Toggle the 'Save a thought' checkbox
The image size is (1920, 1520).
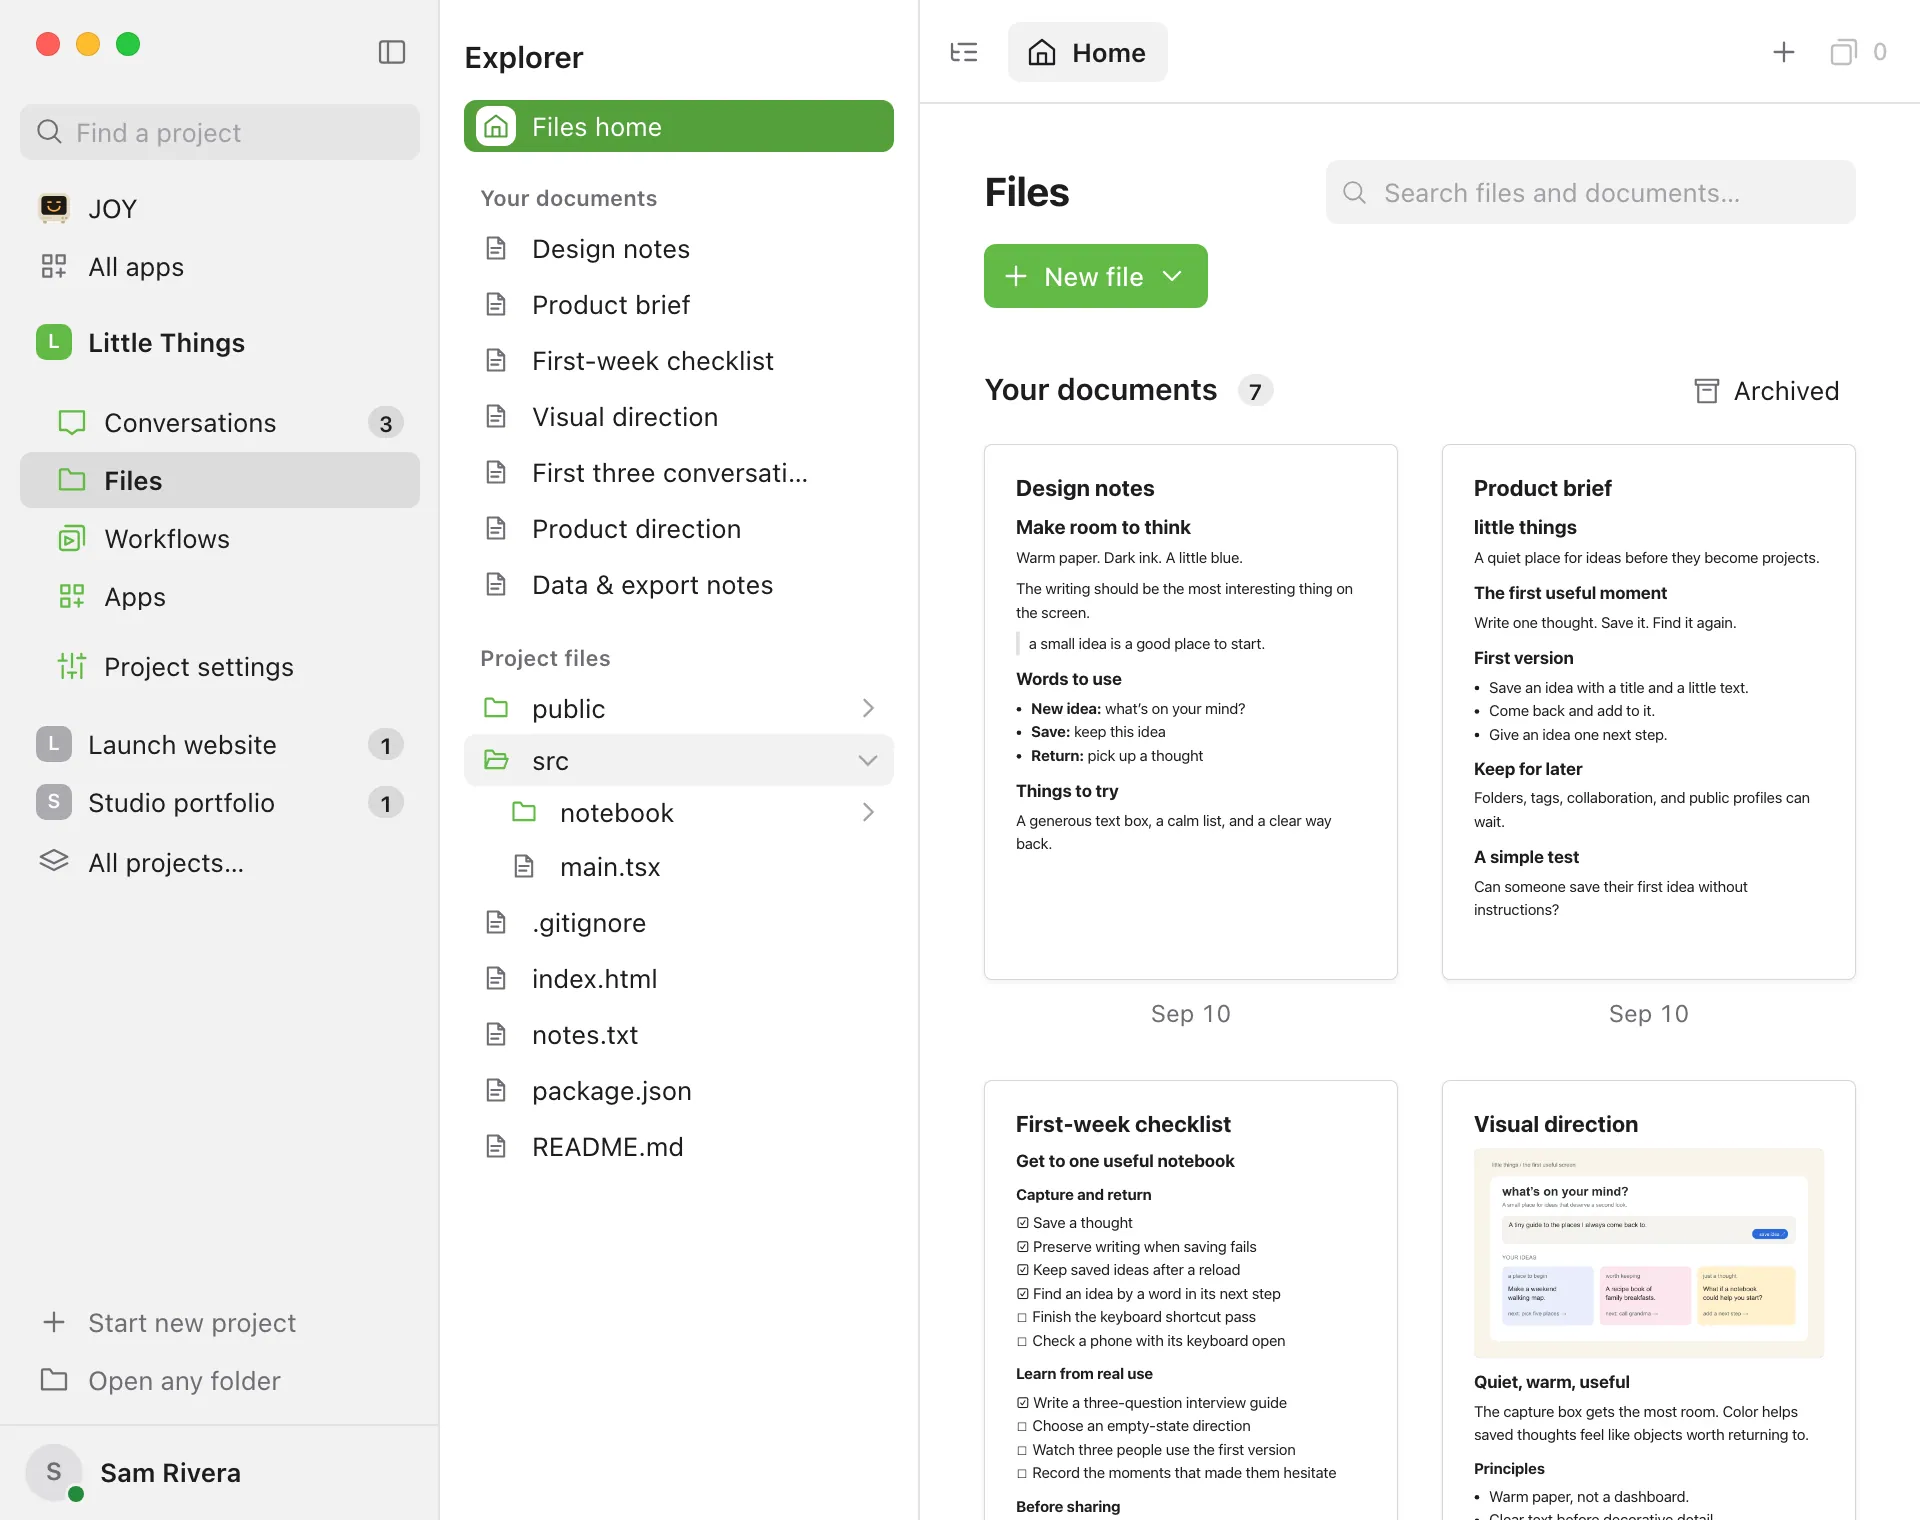[1022, 1223]
